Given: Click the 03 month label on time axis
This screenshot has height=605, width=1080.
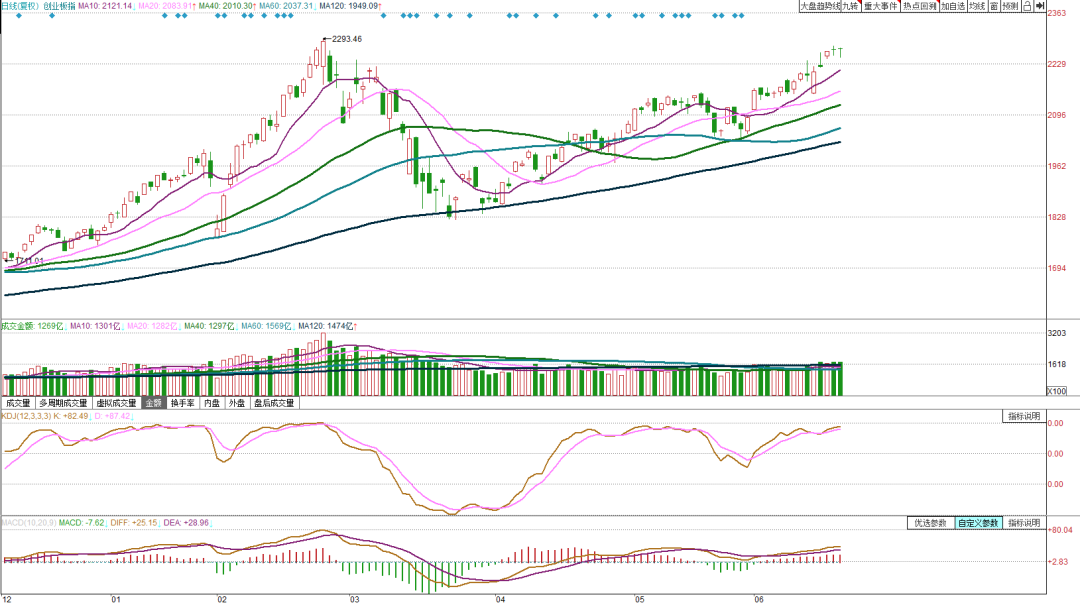Looking at the screenshot, I should (354, 599).
